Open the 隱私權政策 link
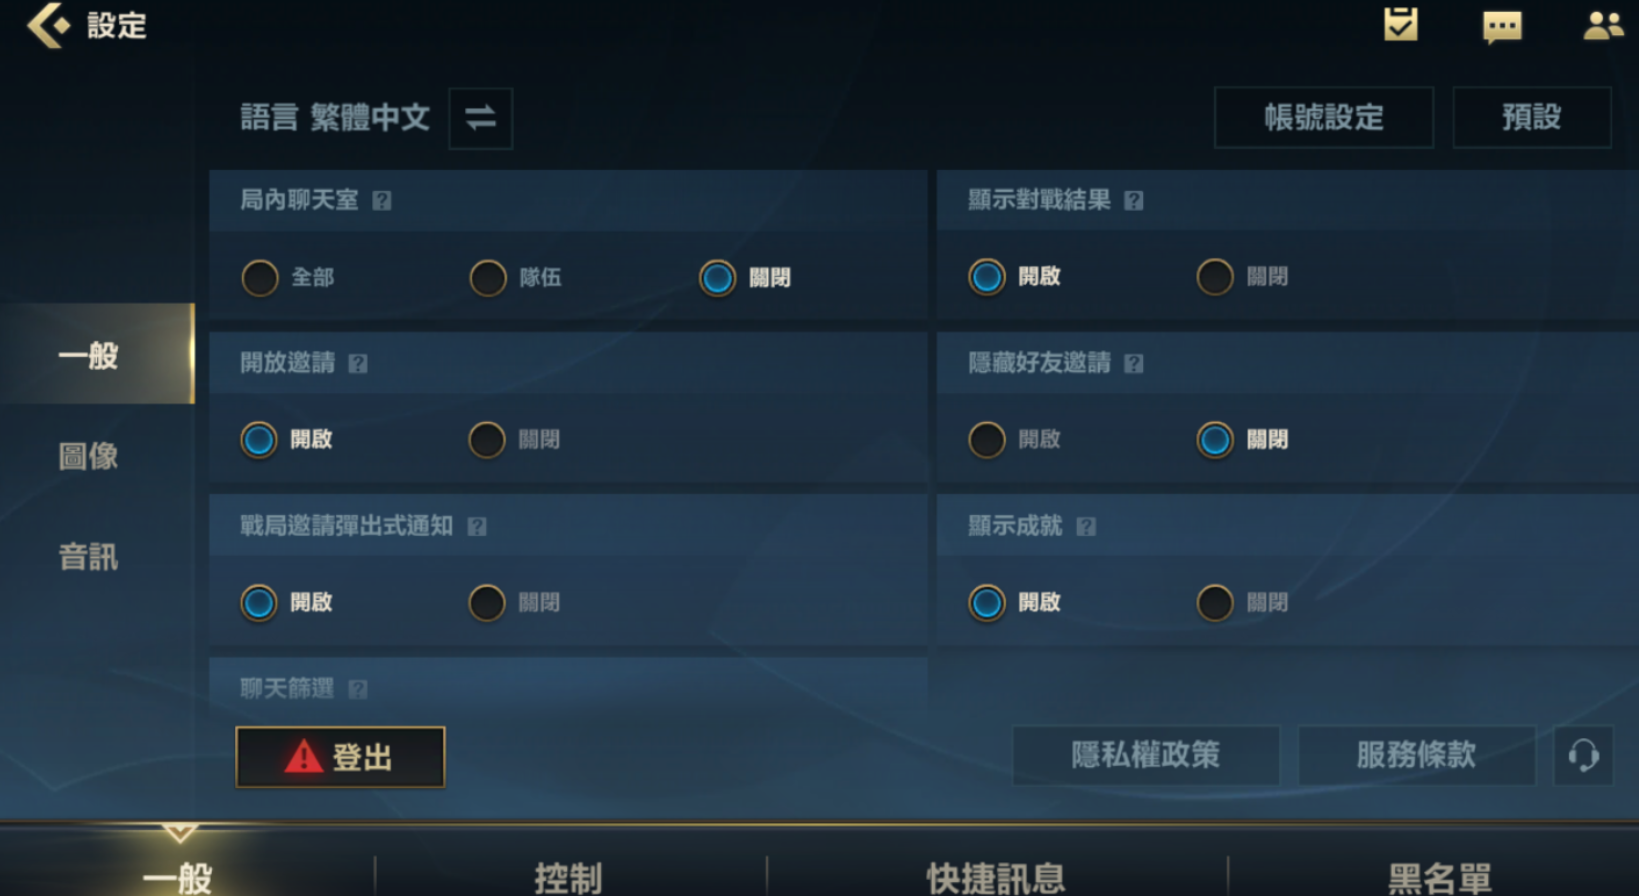Screen dimensions: 1639x896 tap(1146, 755)
